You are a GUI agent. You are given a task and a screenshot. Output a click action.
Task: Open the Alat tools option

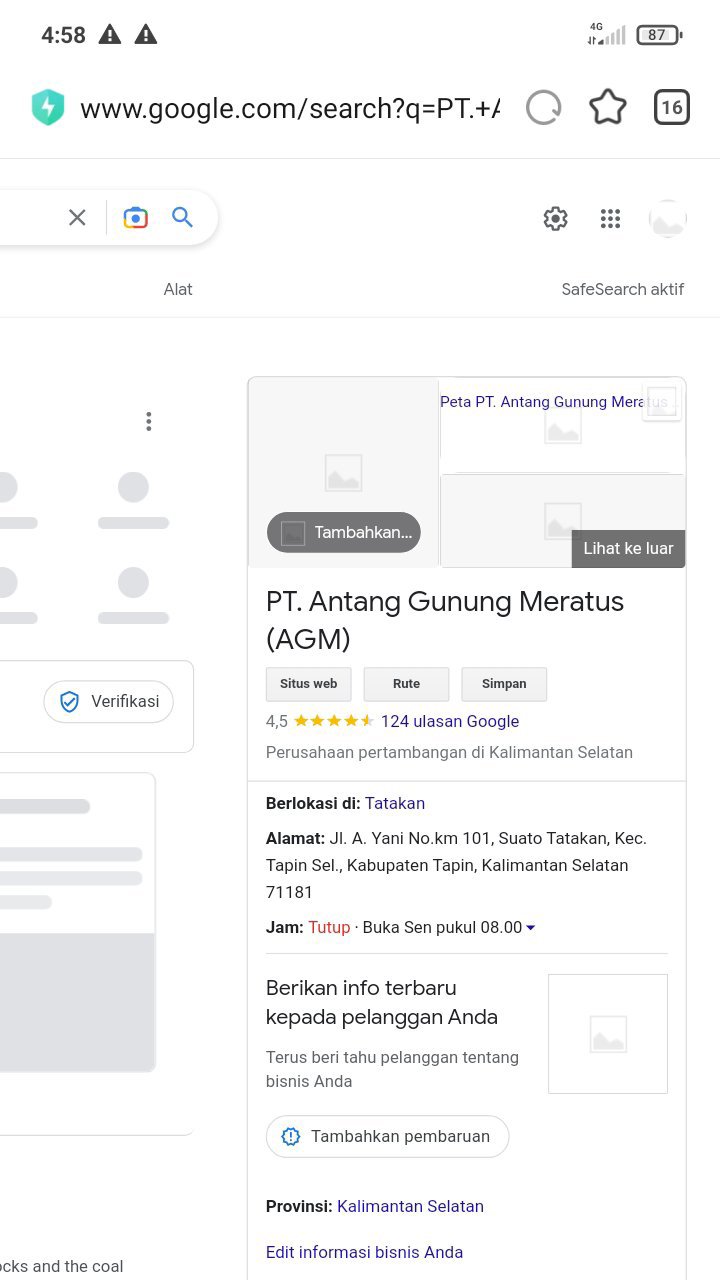178,289
